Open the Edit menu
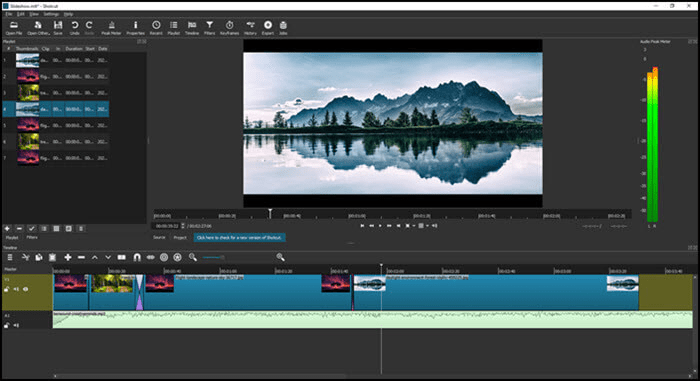The width and height of the screenshot is (700, 381). [x=21, y=14]
